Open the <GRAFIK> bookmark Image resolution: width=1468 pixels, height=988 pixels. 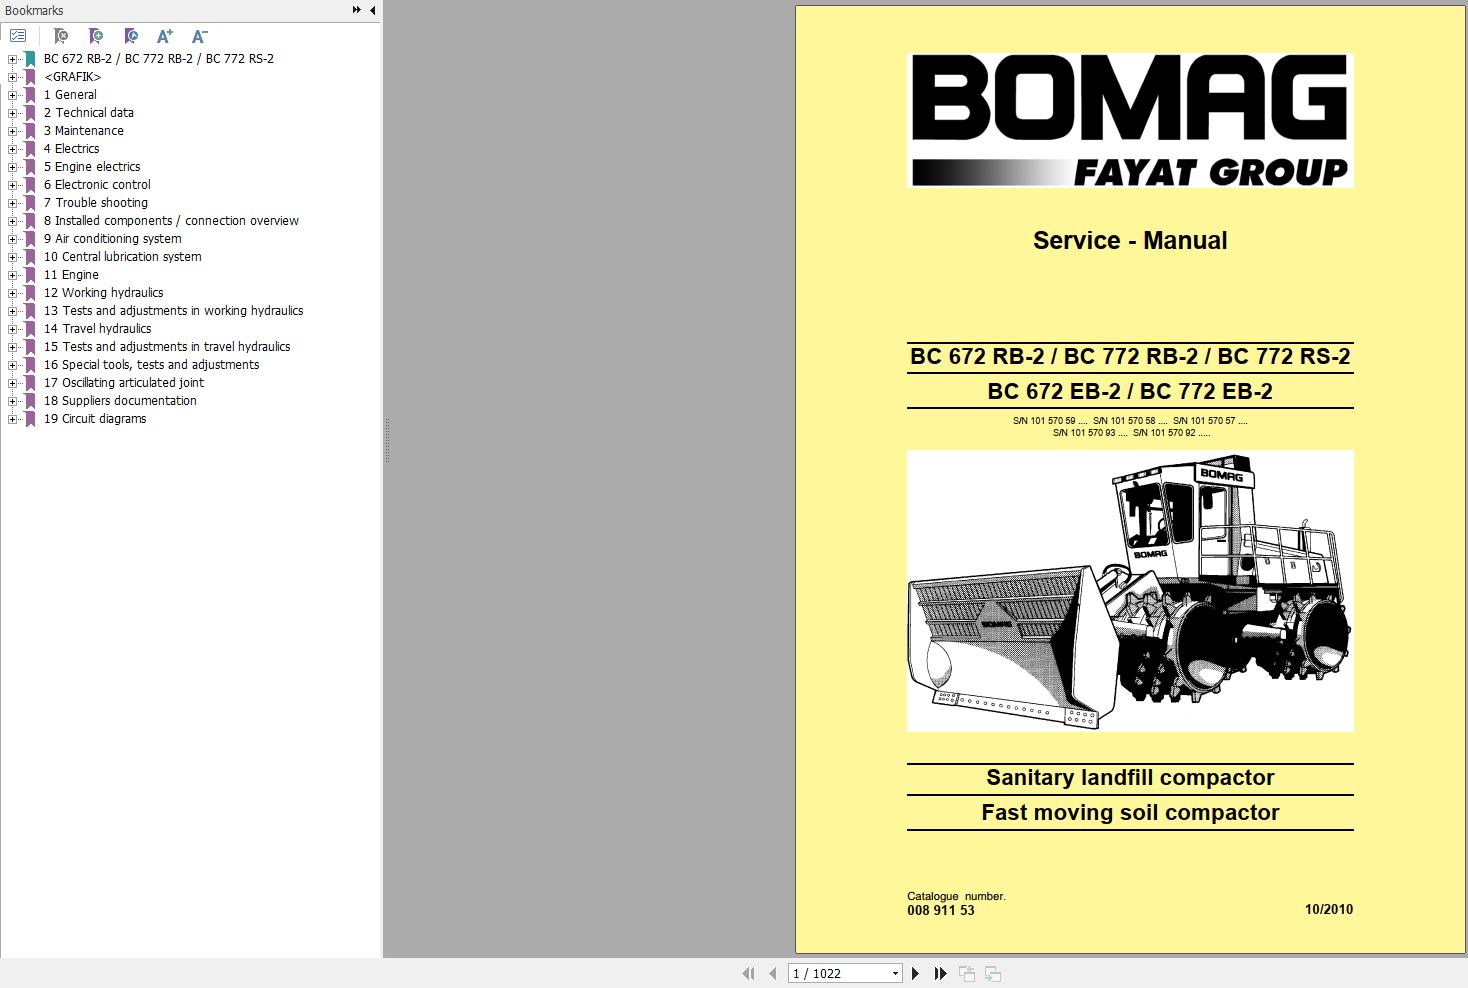click(x=72, y=77)
